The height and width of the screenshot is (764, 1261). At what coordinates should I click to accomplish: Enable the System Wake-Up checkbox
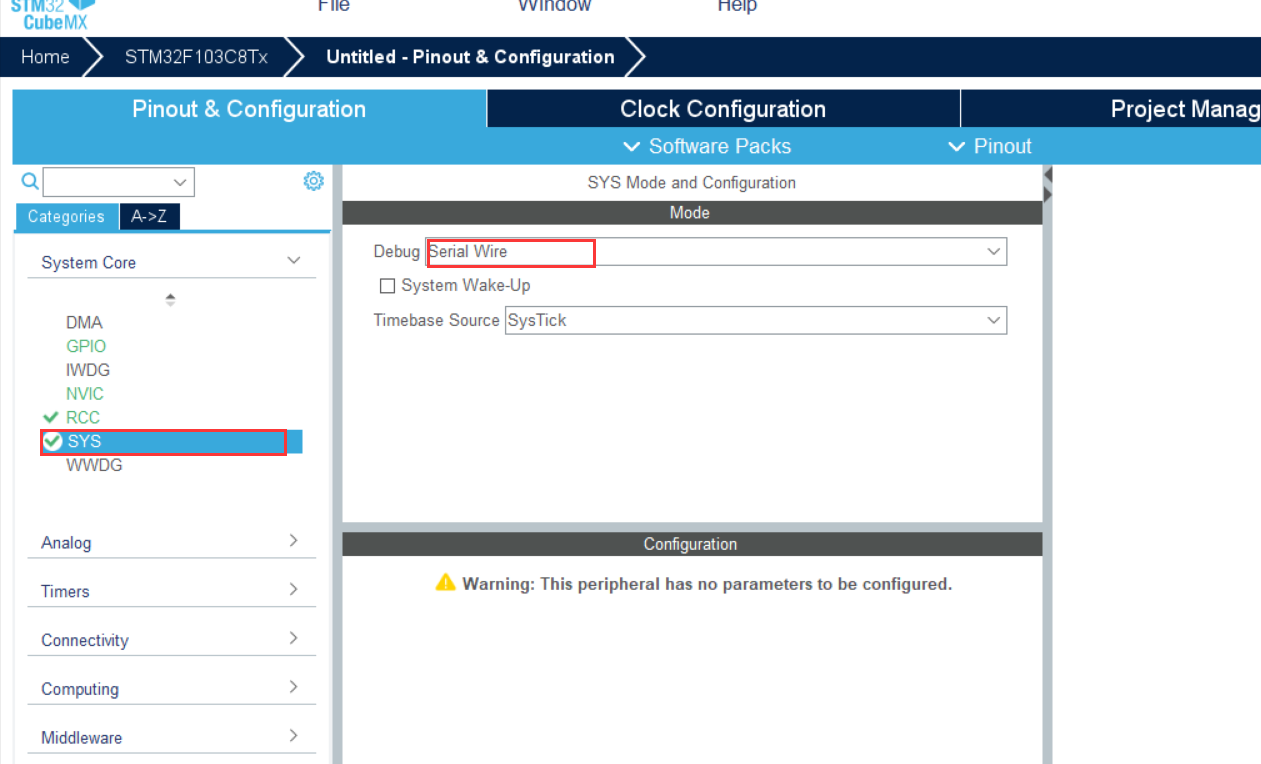click(x=388, y=286)
